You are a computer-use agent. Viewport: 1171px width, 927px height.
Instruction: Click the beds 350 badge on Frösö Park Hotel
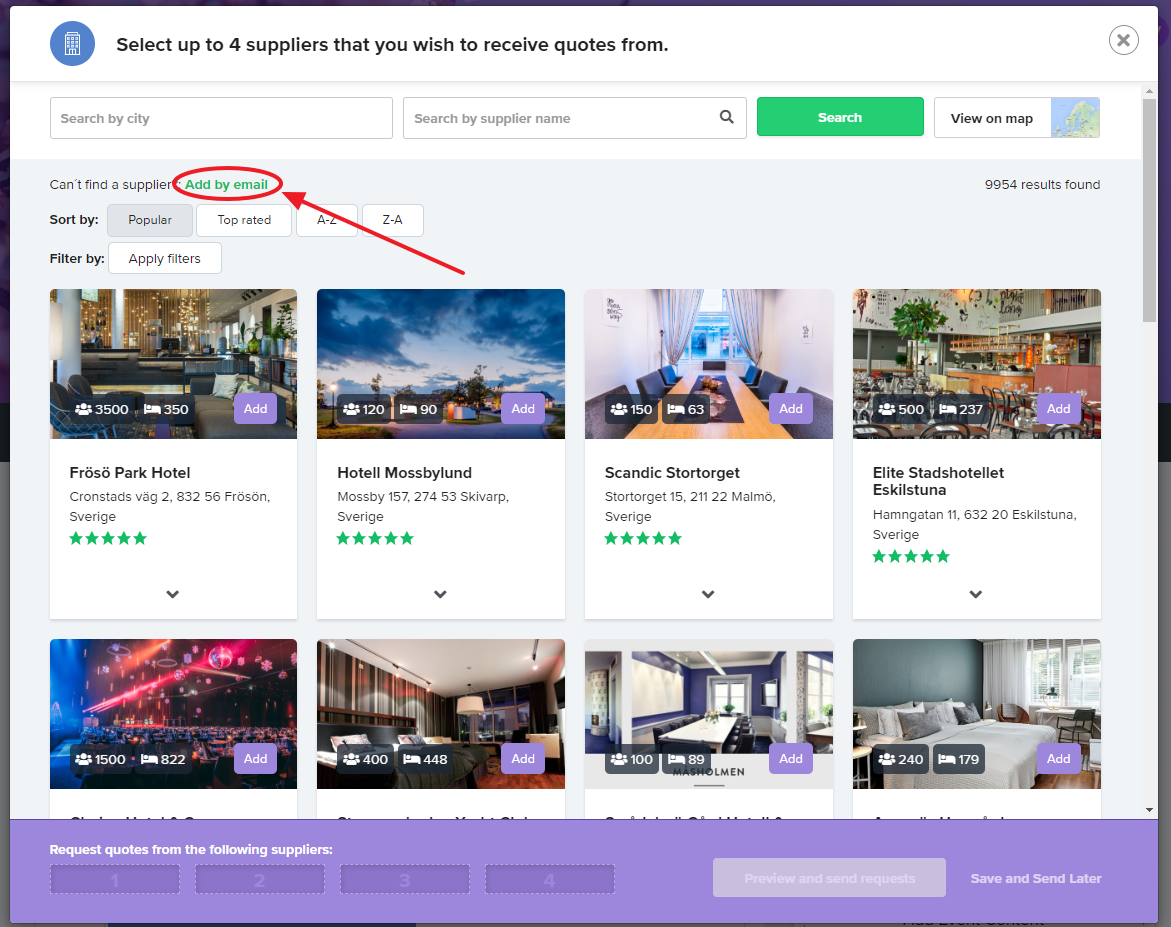click(166, 409)
